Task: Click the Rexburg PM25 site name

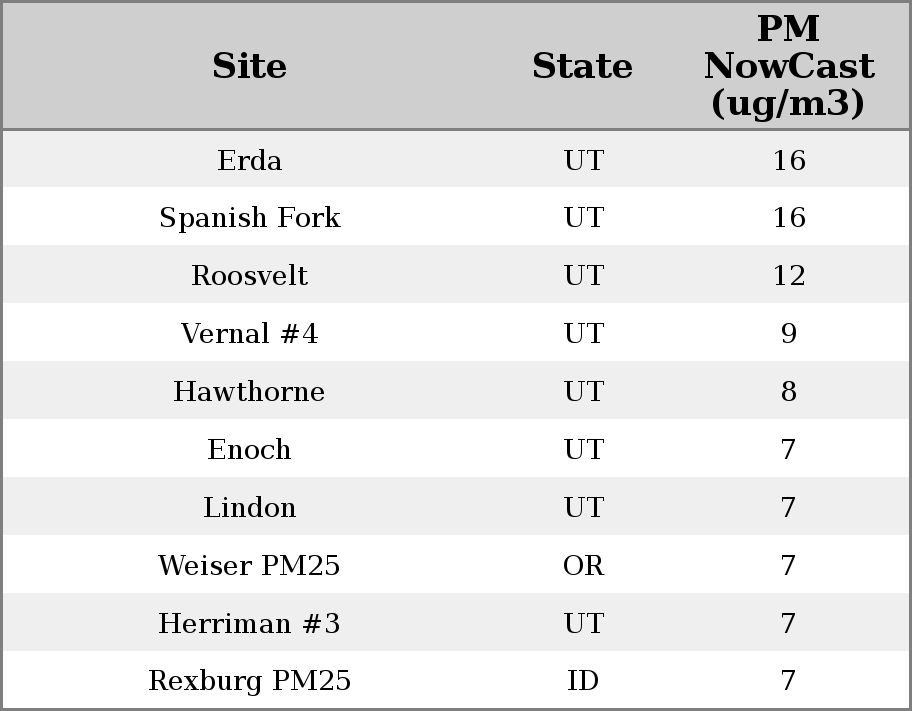Action: [x=249, y=681]
